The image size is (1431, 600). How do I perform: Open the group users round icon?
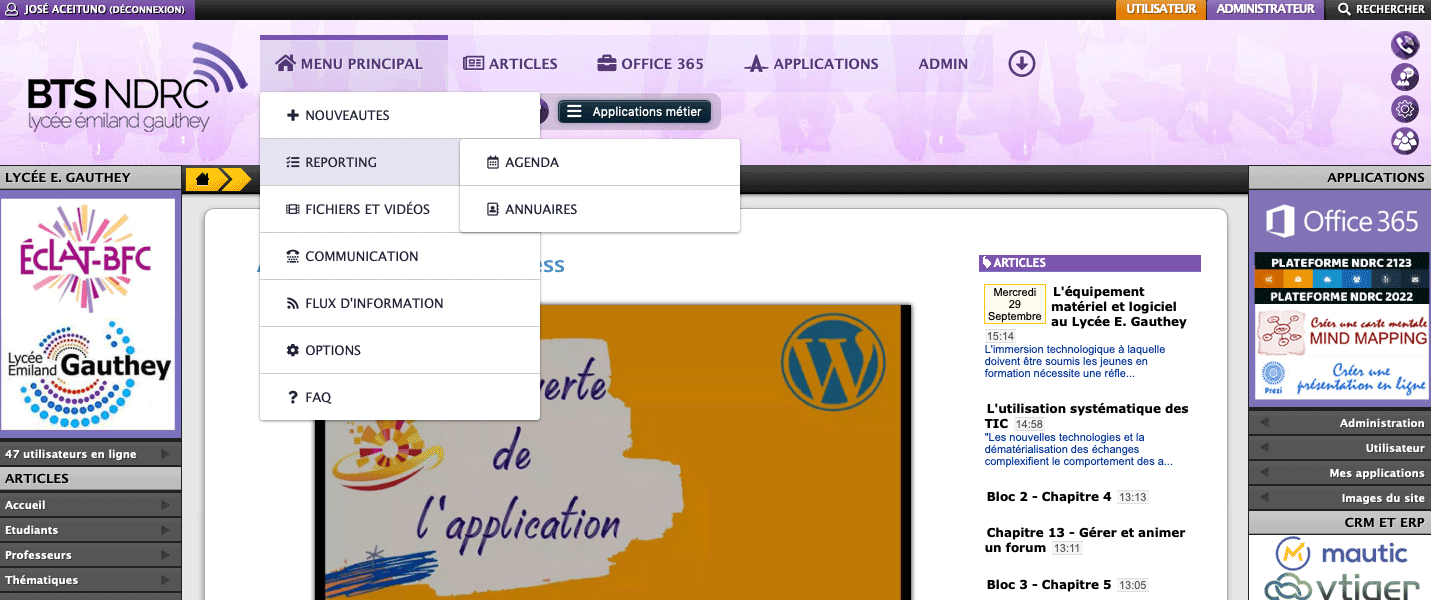pos(1405,141)
